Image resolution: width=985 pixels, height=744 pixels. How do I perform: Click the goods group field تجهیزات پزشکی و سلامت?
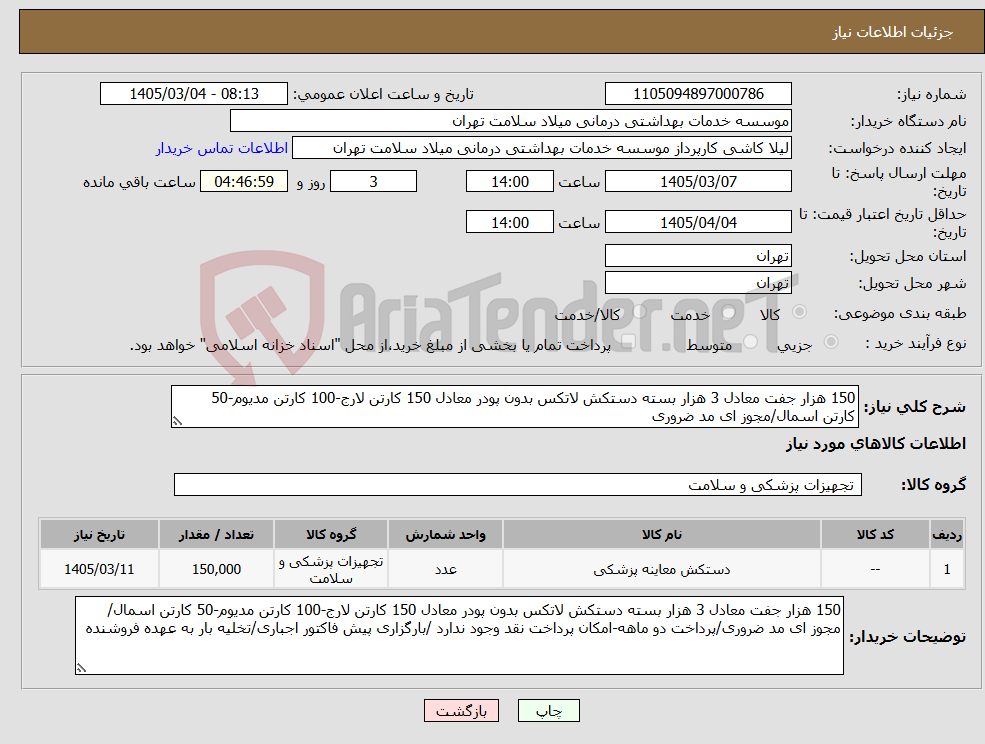click(518, 484)
